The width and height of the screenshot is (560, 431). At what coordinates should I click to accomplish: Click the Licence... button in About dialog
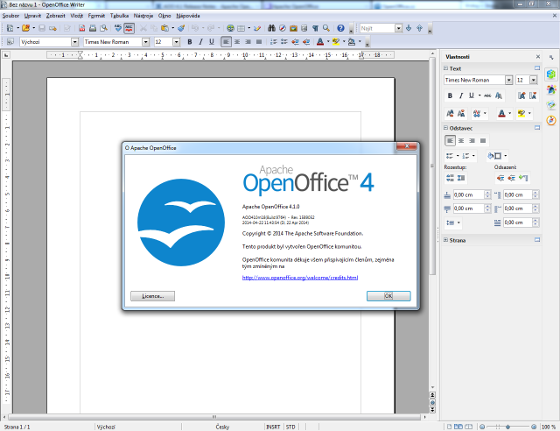[x=152, y=296]
